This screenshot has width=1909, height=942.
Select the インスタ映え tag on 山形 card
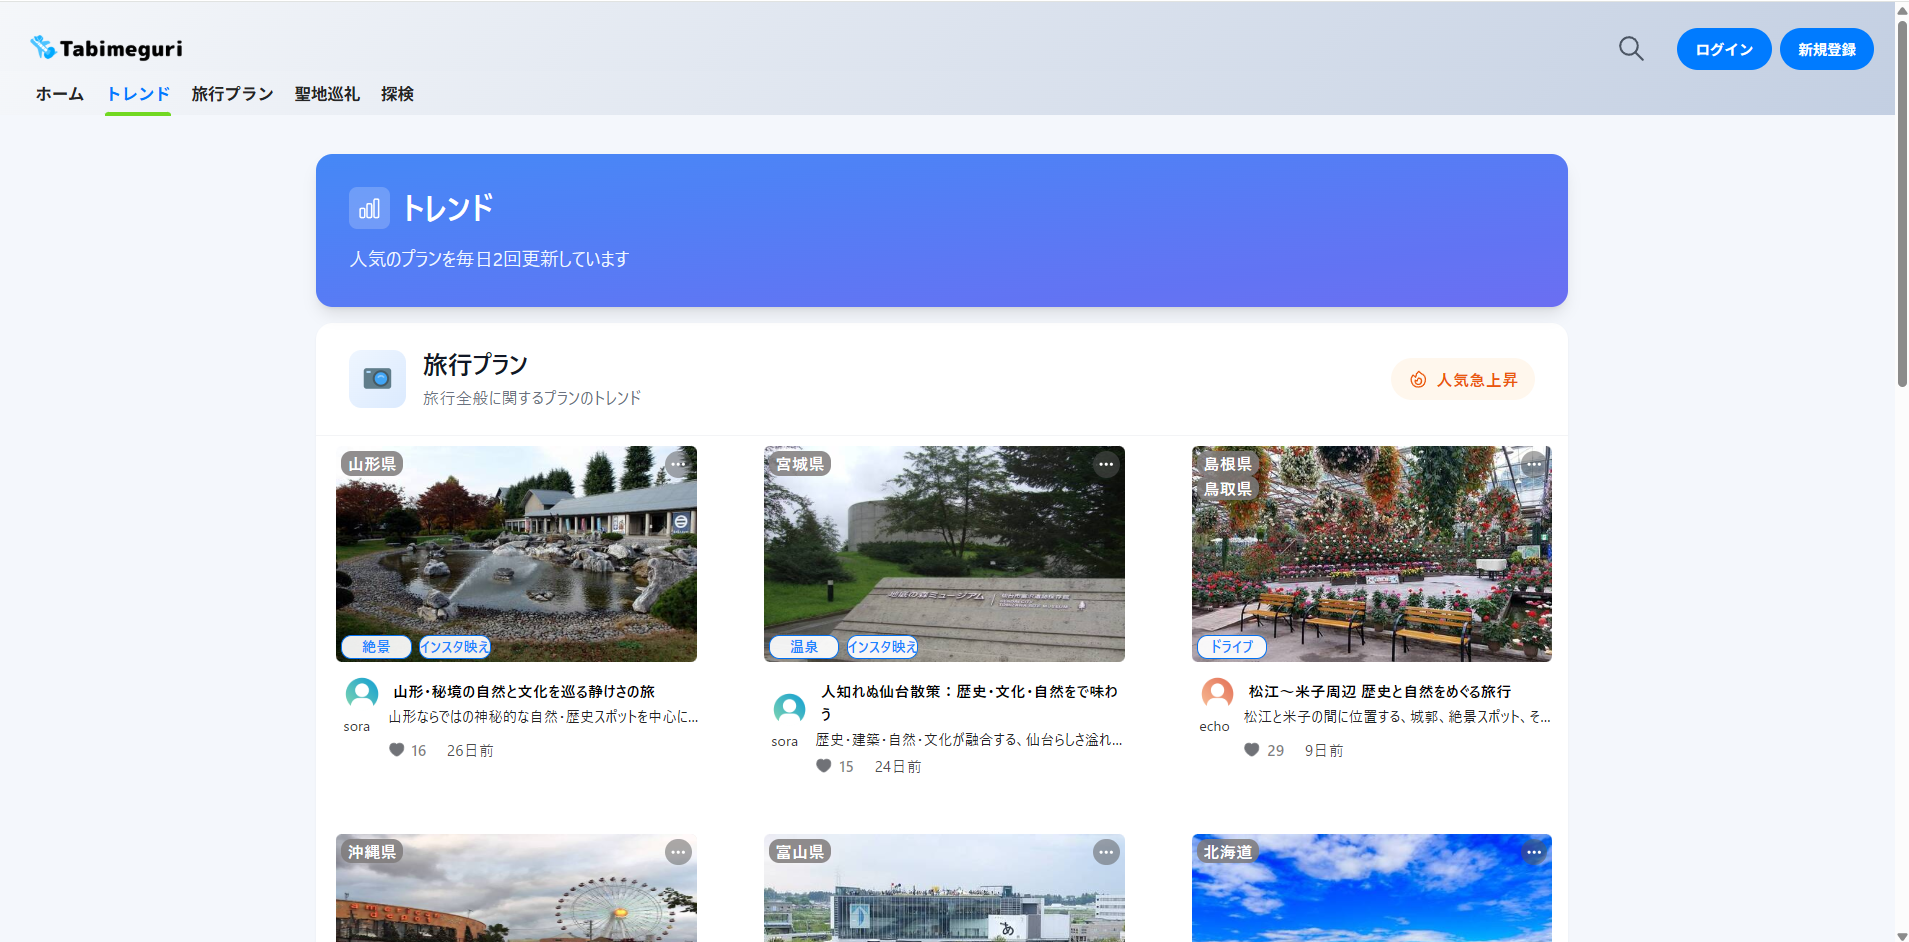pos(455,647)
